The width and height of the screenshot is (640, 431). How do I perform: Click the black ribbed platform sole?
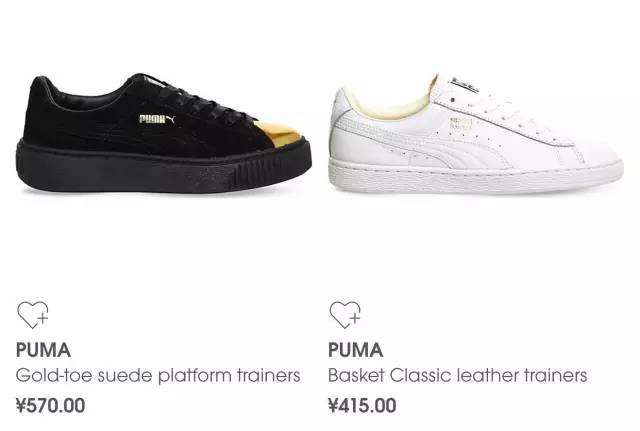click(x=163, y=169)
